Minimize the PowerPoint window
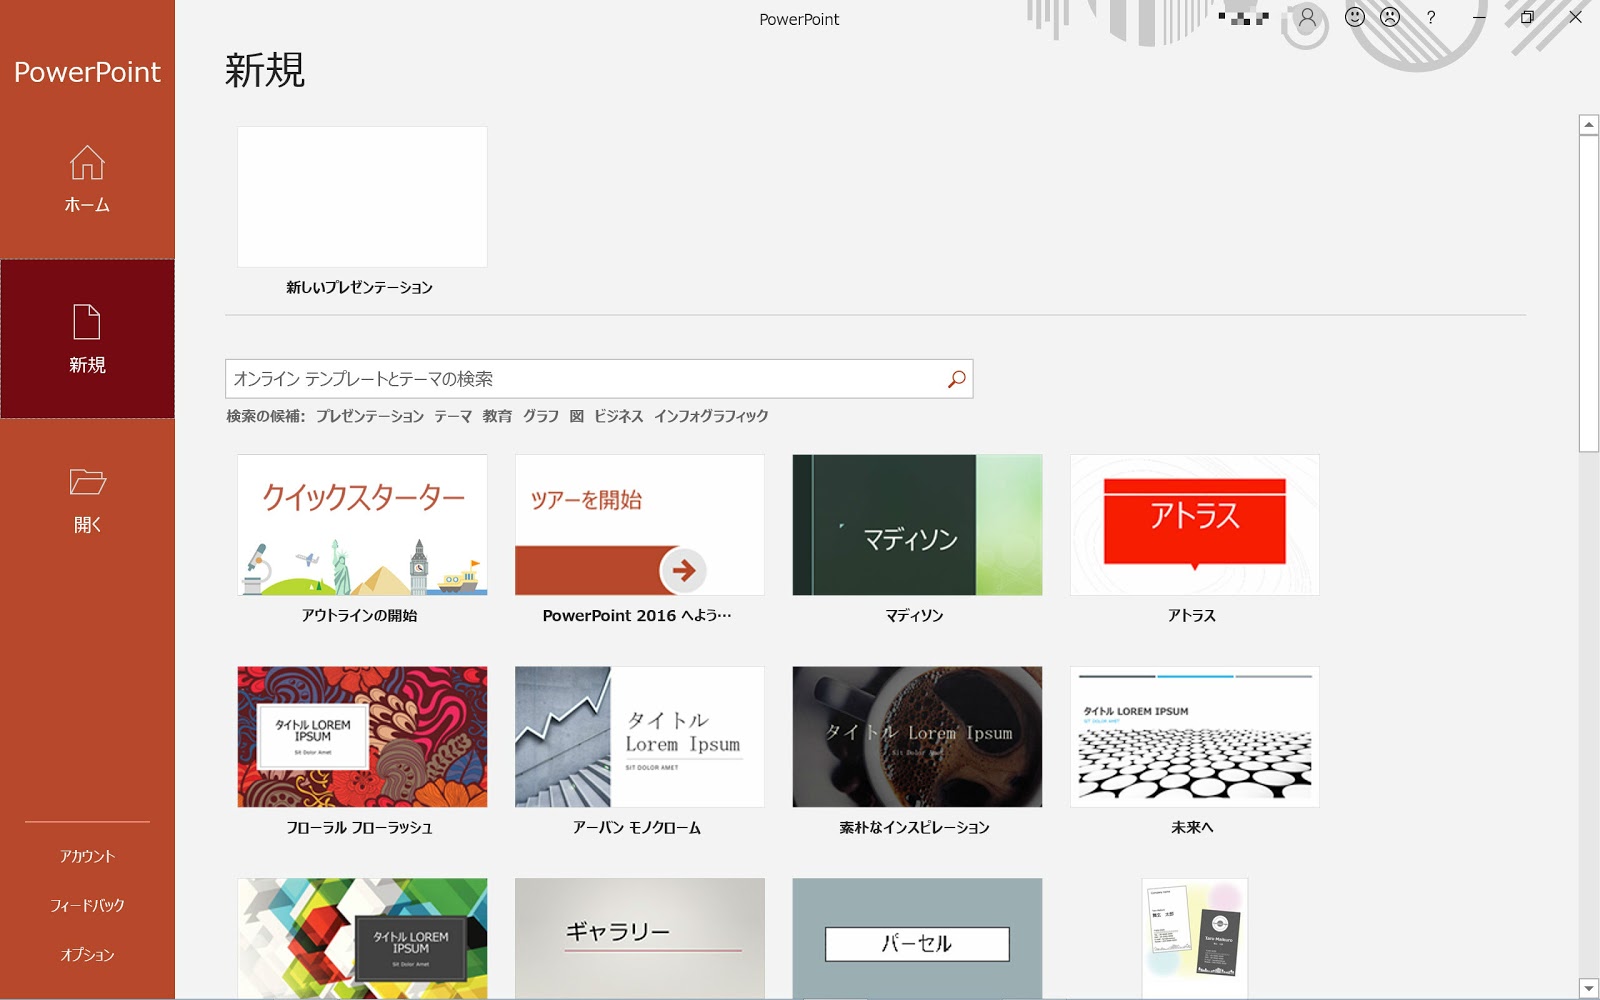The width and height of the screenshot is (1600, 1000). tap(1479, 17)
